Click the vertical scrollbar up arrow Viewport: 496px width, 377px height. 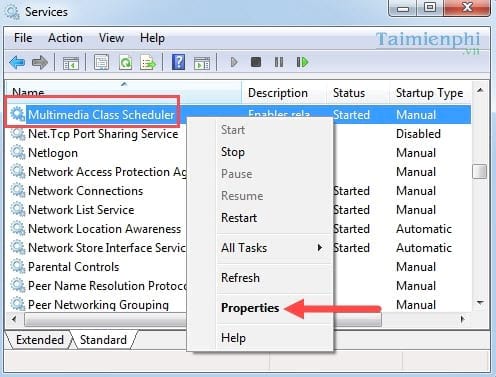click(x=480, y=90)
